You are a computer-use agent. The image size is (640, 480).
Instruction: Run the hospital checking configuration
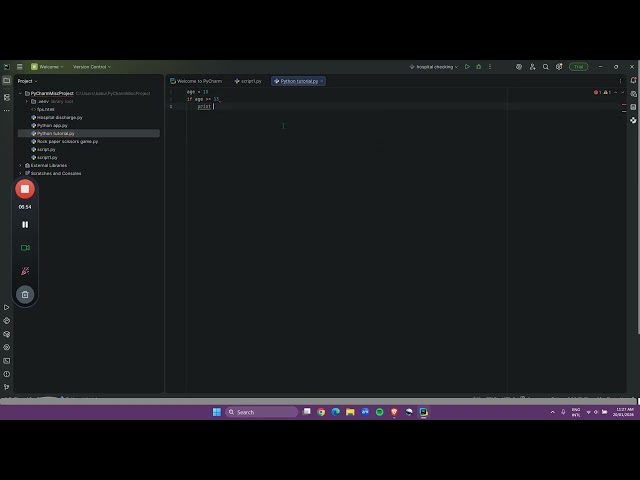tap(467, 67)
